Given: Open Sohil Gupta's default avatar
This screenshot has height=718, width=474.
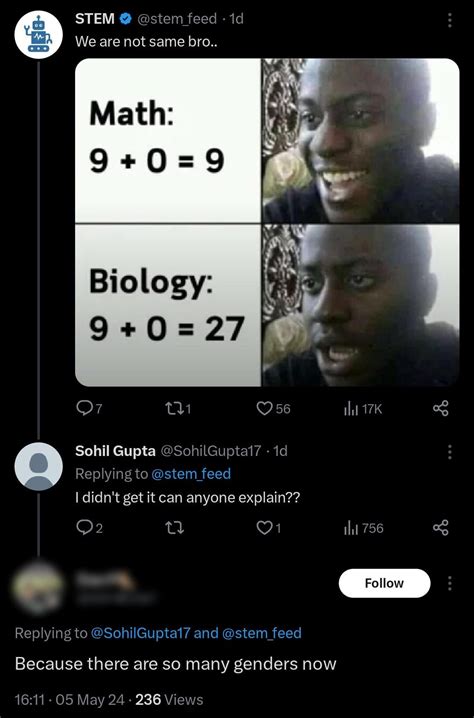Looking at the screenshot, I should pyautogui.click(x=38, y=467).
